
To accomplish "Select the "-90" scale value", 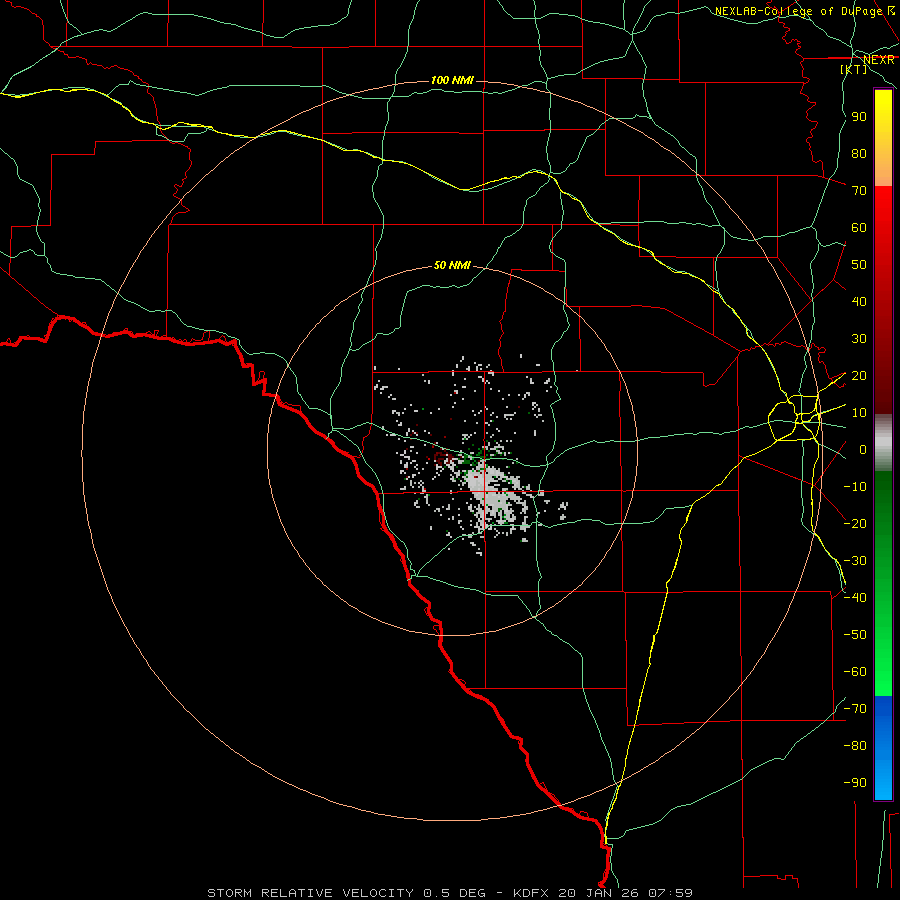I will [x=855, y=783].
